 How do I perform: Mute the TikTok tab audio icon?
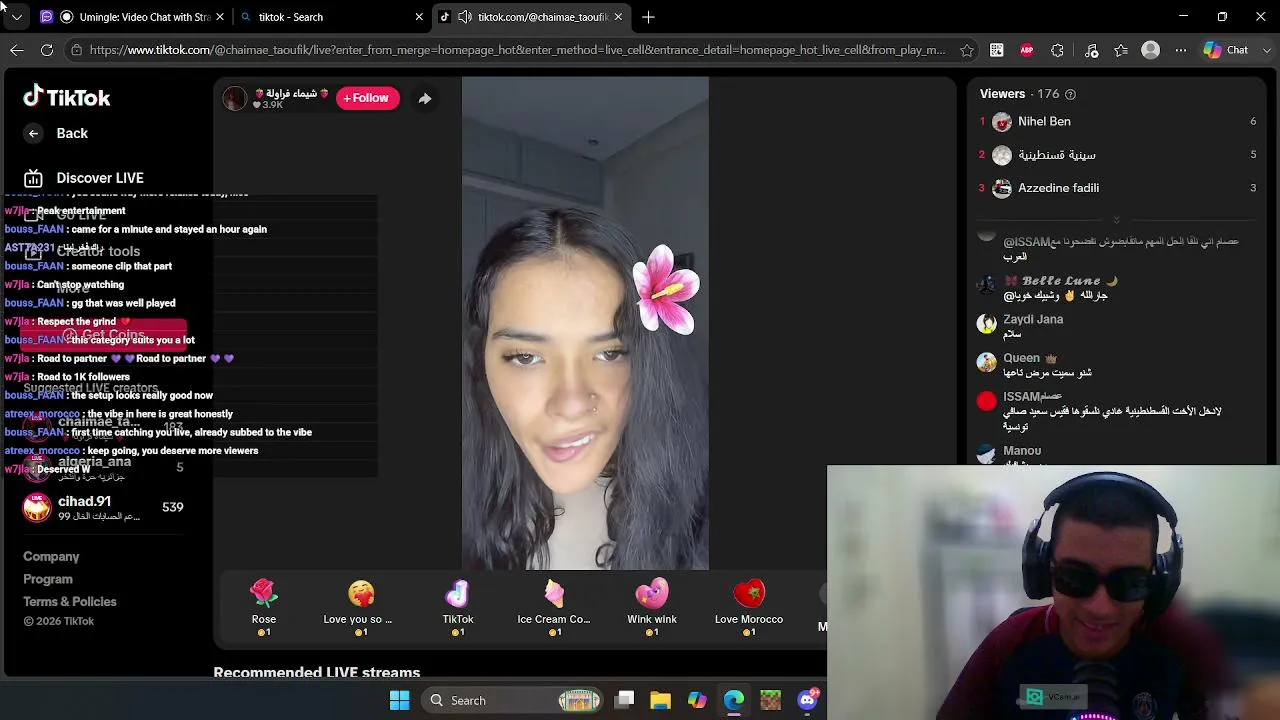click(x=465, y=17)
